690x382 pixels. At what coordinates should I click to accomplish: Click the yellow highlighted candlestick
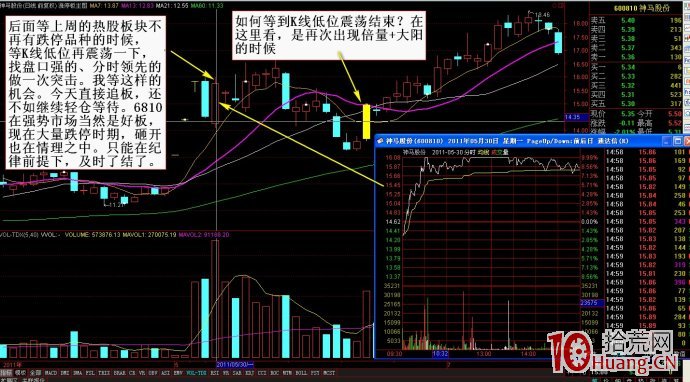click(366, 121)
